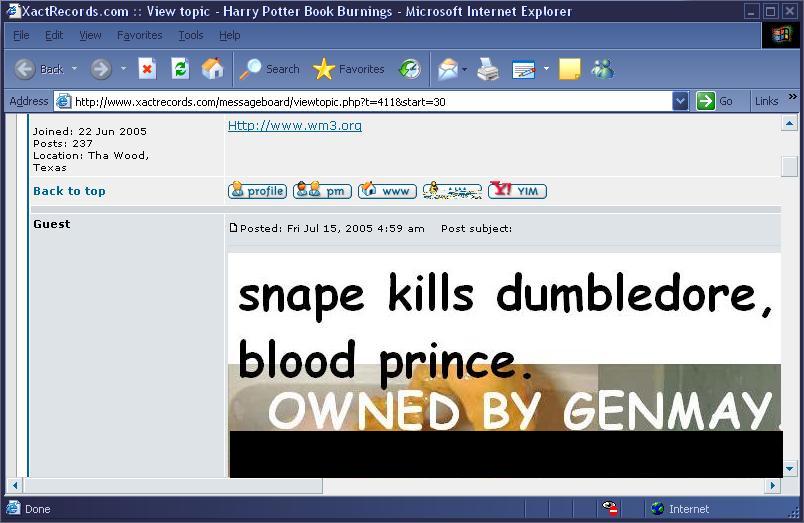Click the Forward arrow button
This screenshot has height=523, width=804.
[100, 69]
